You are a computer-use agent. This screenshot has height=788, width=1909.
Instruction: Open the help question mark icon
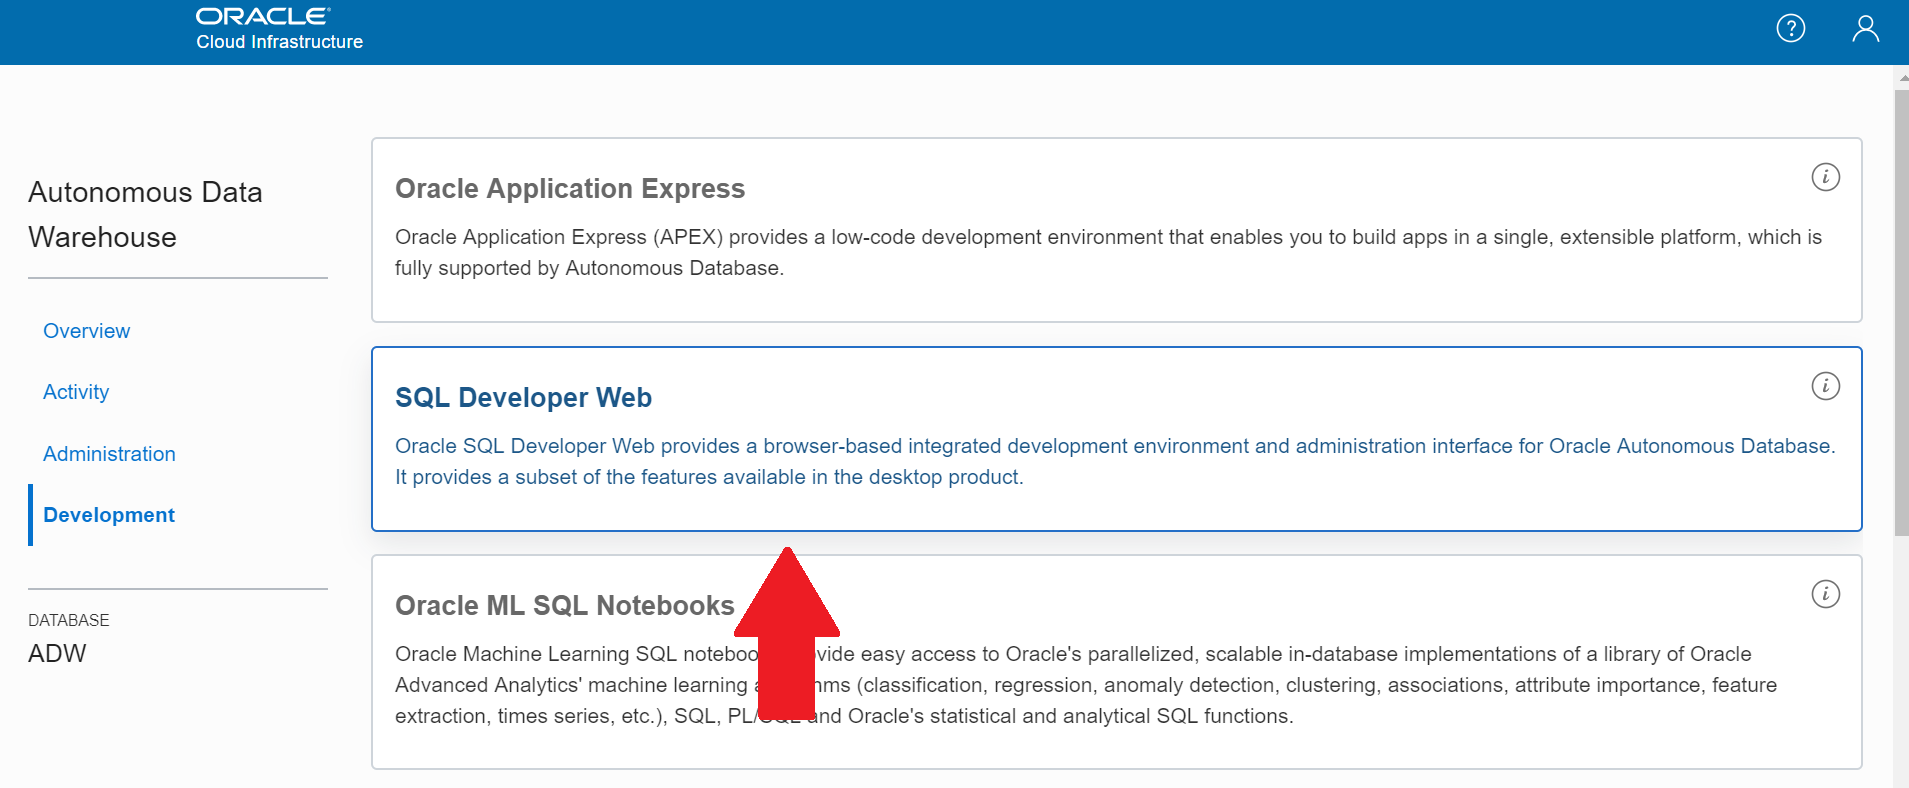tap(1790, 28)
